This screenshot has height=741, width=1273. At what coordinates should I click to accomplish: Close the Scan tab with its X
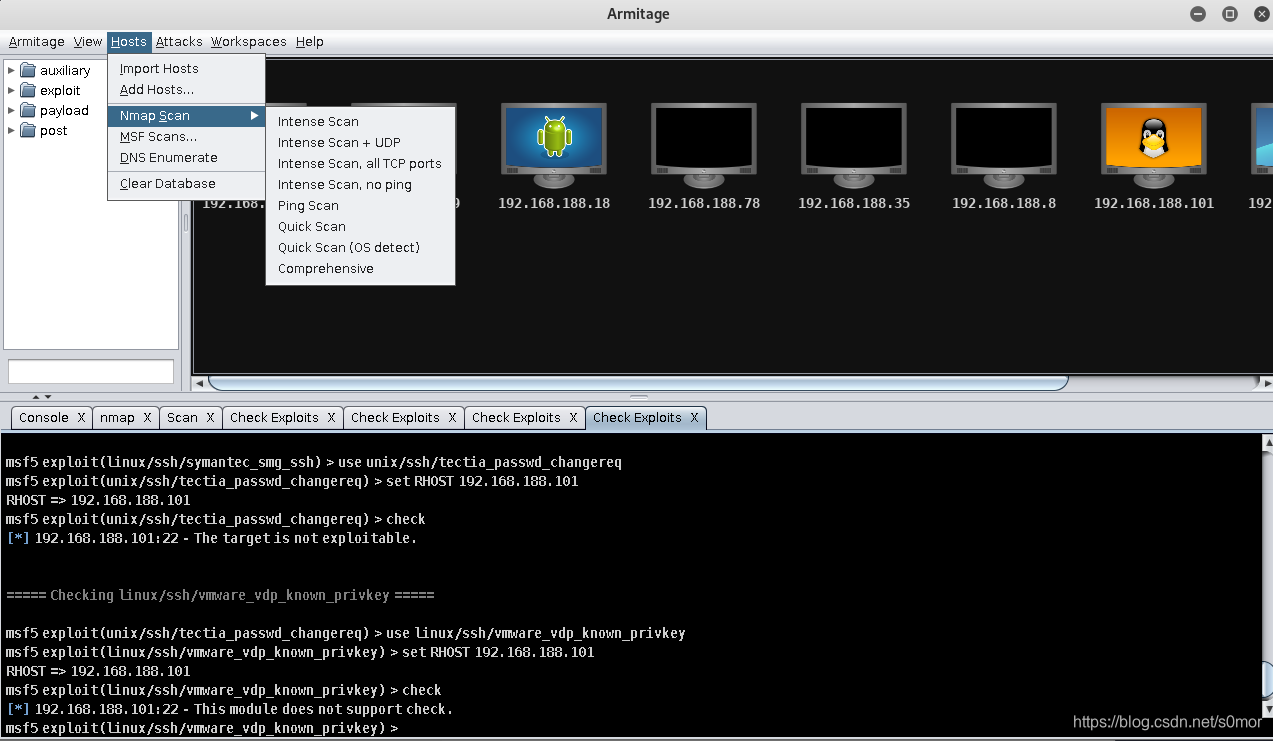click(211, 418)
